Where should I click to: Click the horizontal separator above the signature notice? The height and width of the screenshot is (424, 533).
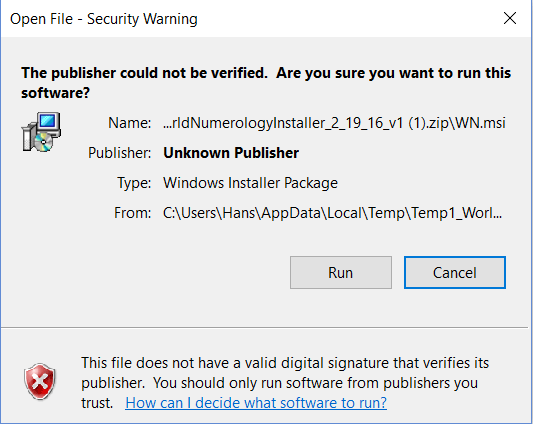pyautogui.click(x=265, y=328)
